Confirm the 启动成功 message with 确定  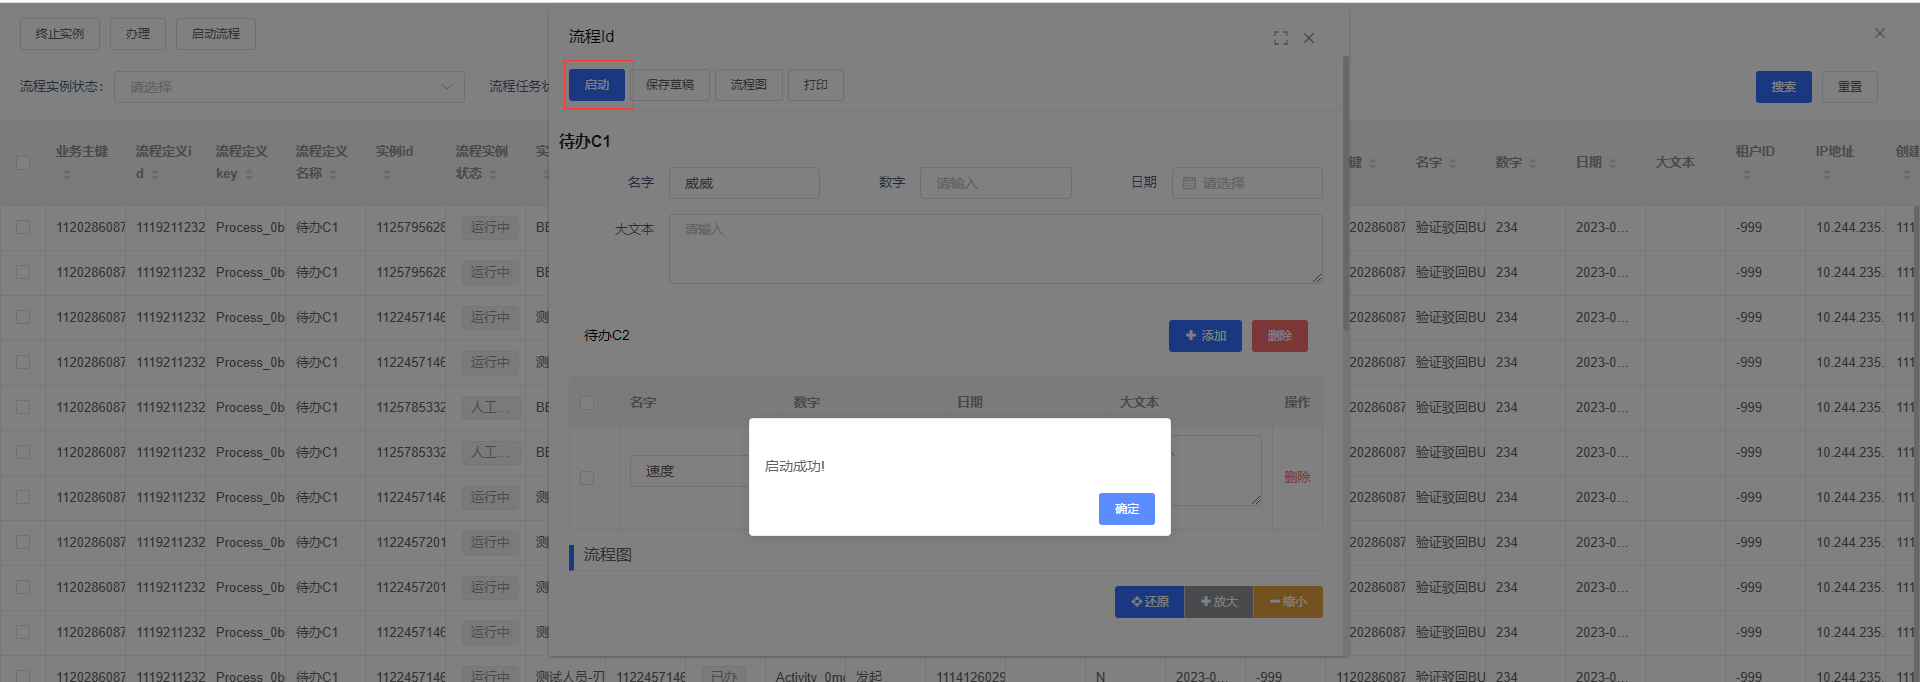click(1126, 509)
